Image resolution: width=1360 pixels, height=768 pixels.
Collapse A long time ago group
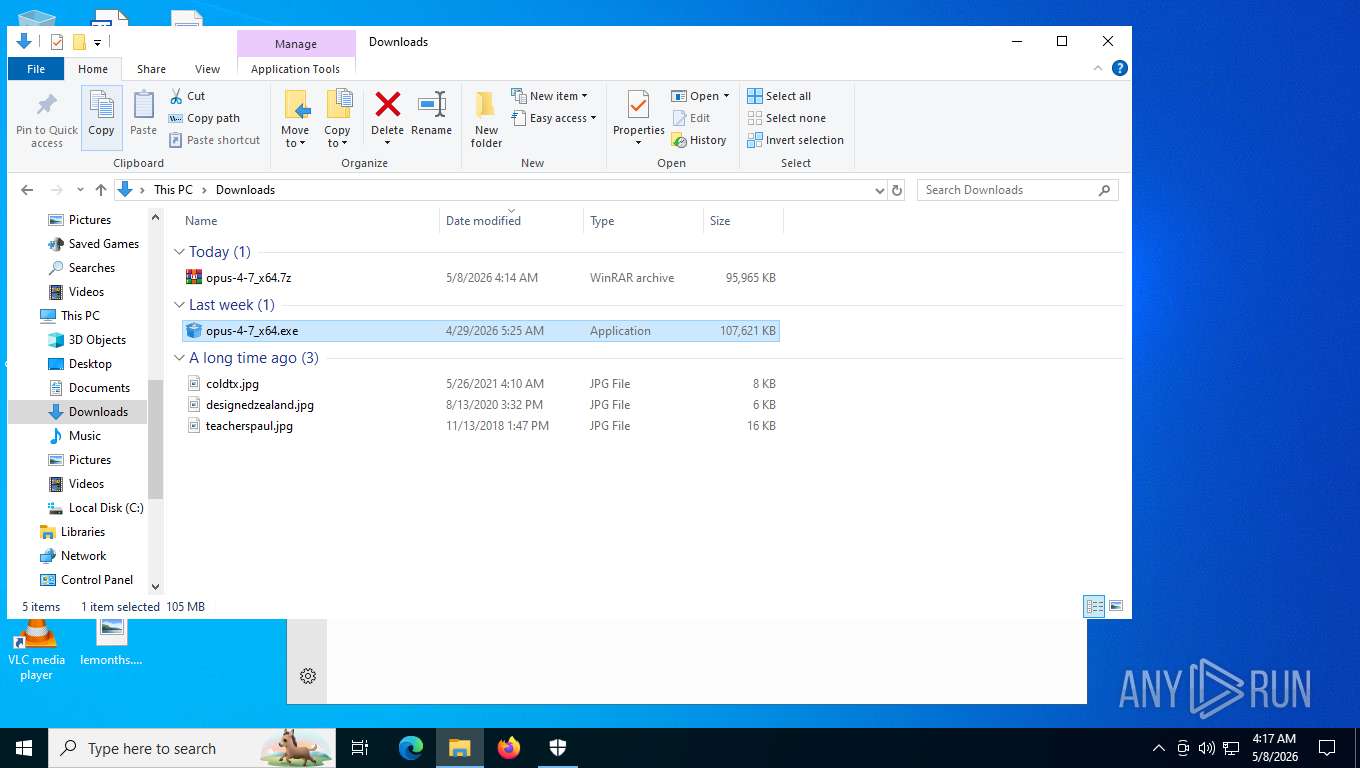coord(180,358)
